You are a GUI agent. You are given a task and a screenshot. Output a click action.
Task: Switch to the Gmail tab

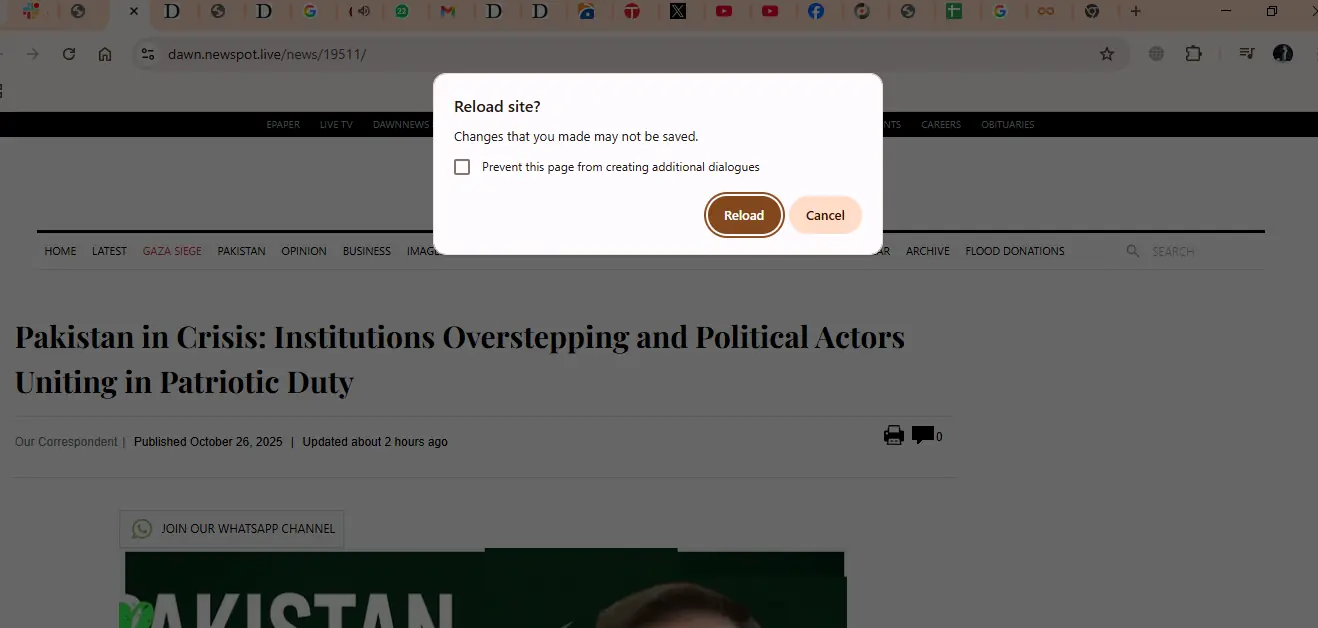pyautogui.click(x=448, y=12)
